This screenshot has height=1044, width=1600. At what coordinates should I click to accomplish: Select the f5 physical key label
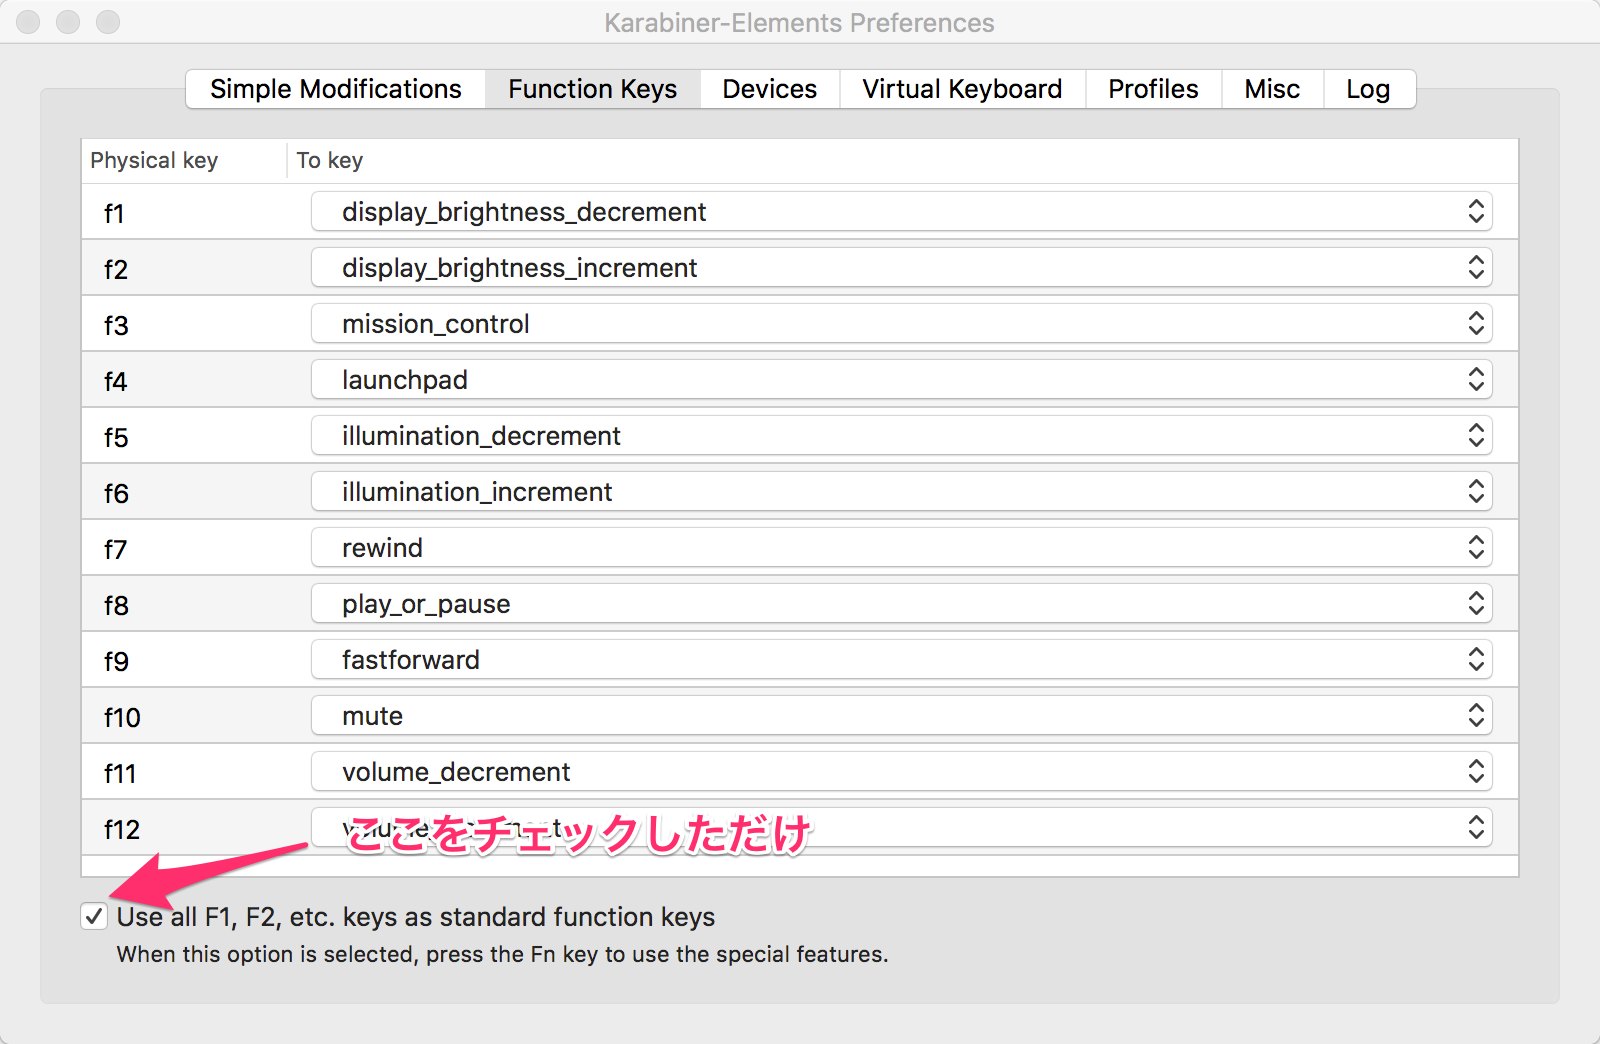[x=116, y=438]
